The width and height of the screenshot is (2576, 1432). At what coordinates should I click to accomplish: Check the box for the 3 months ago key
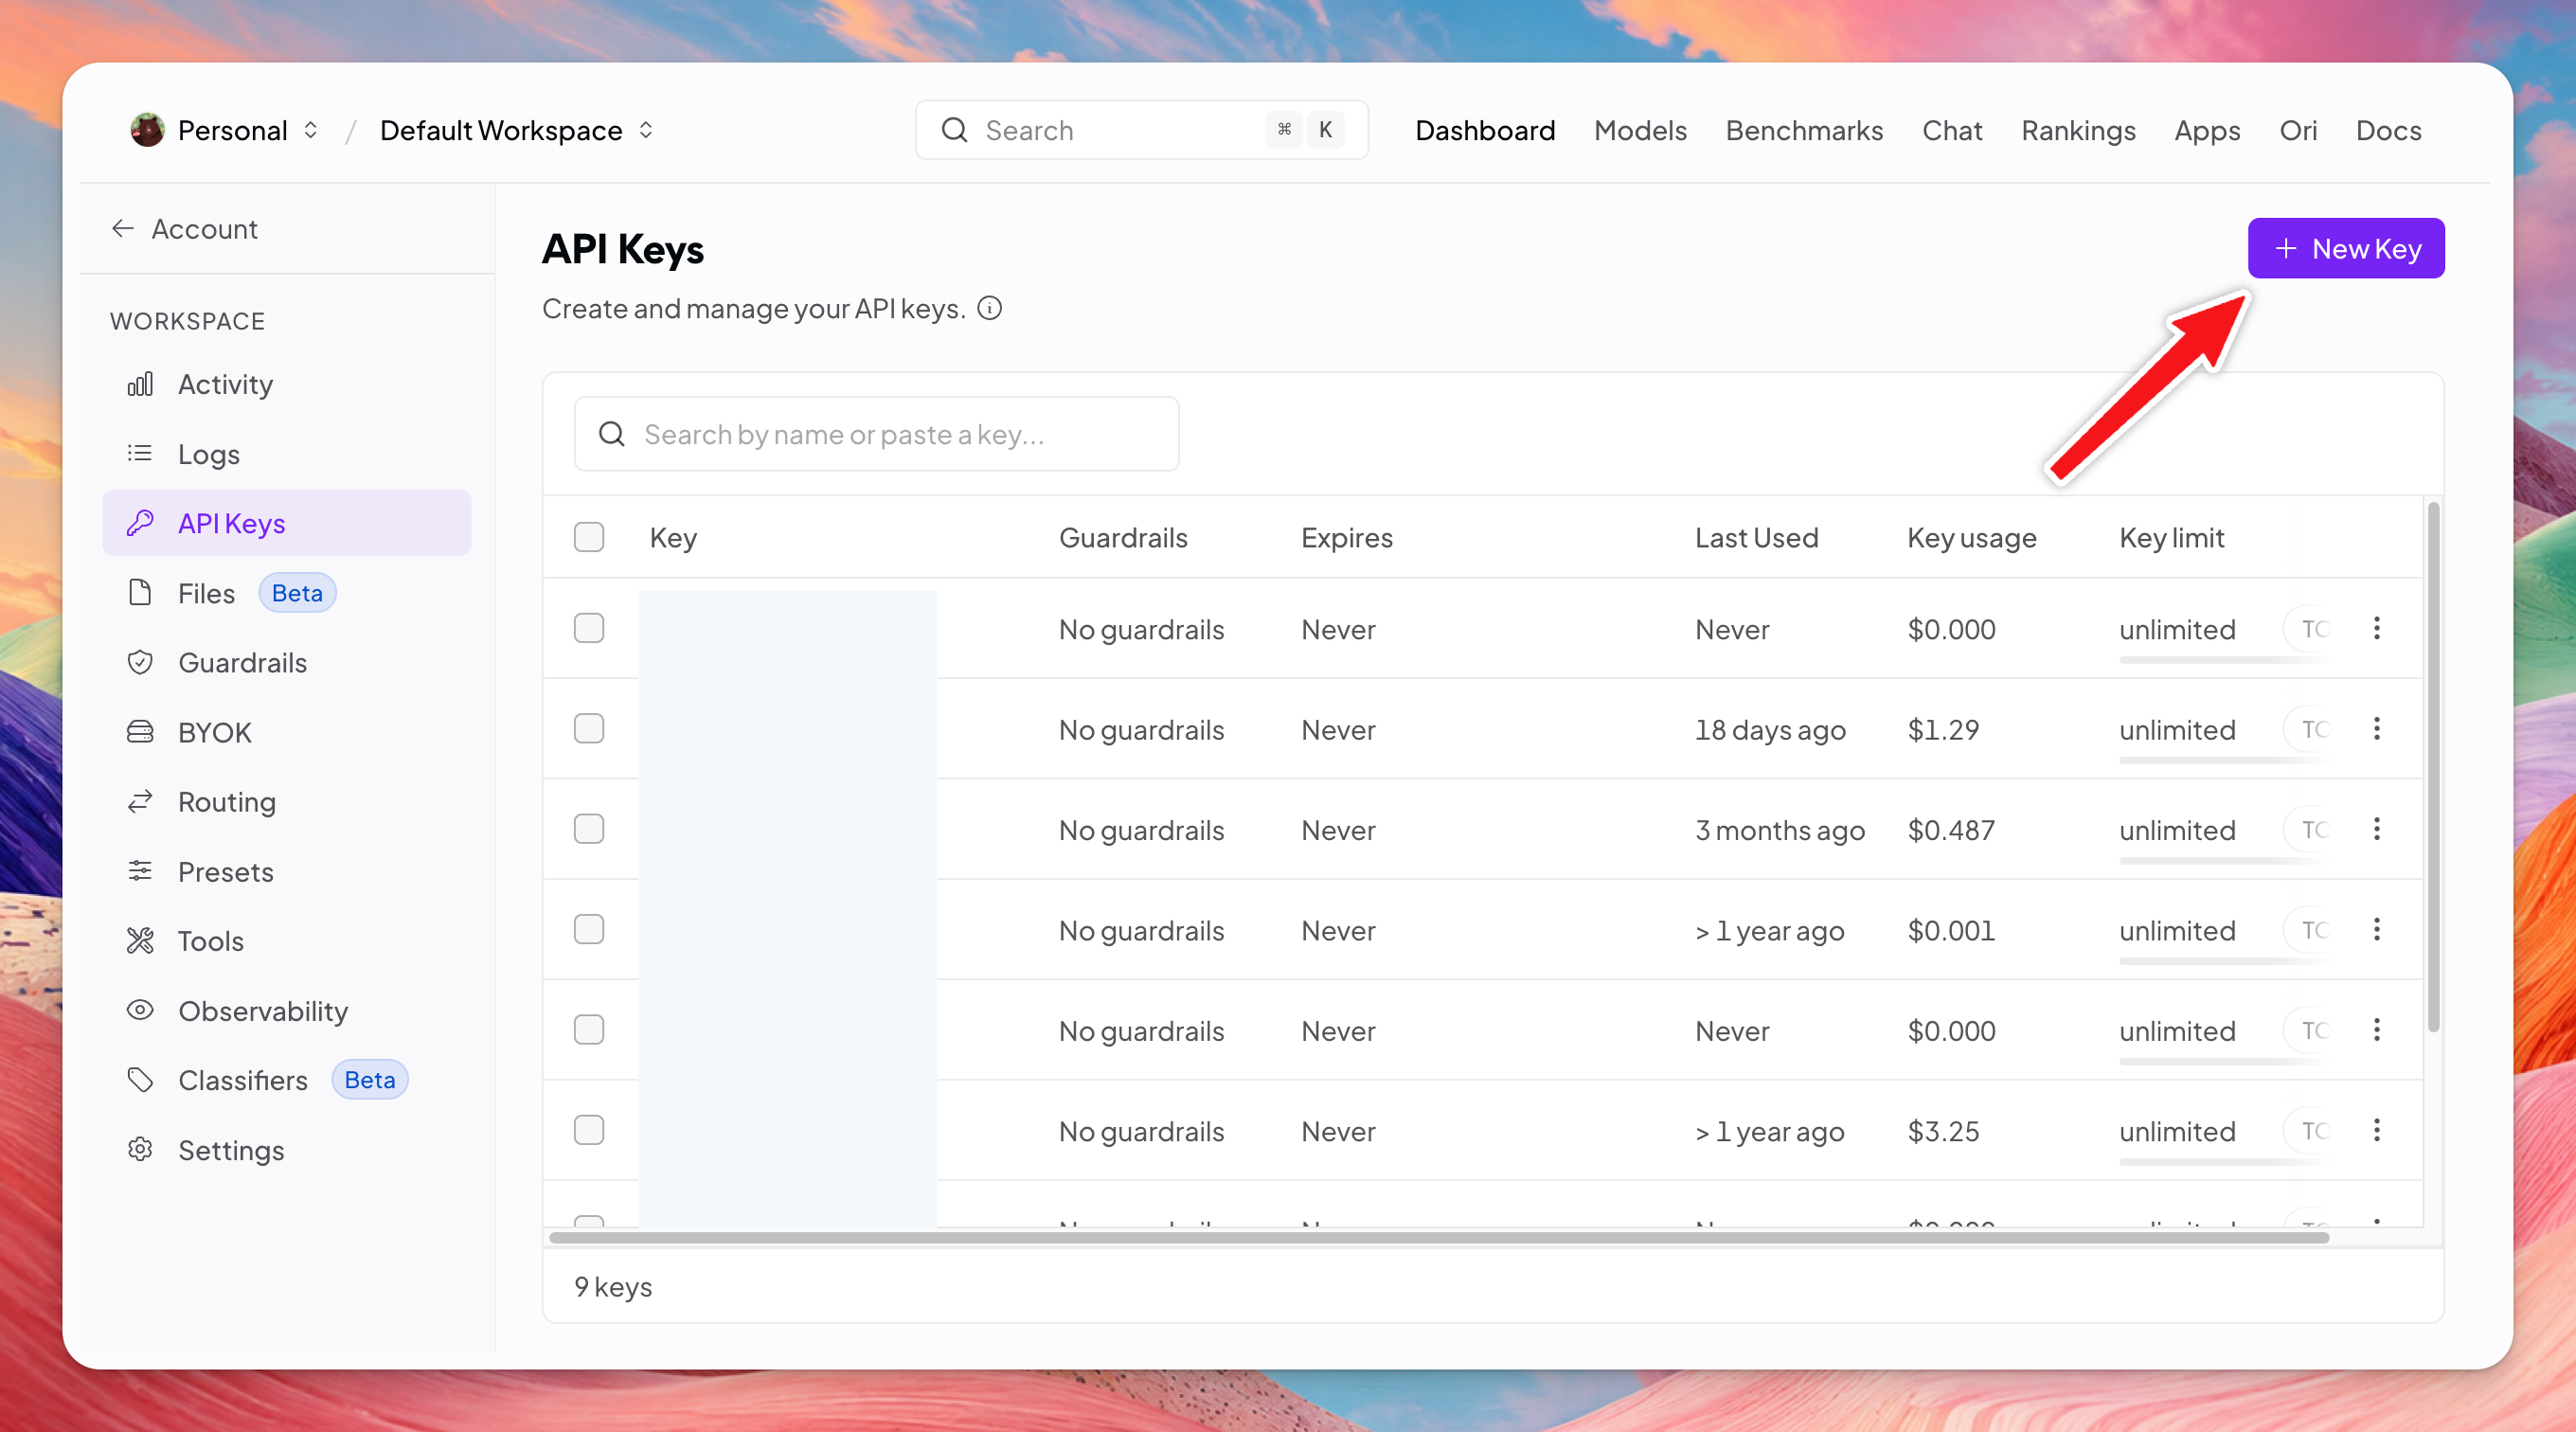pos(589,829)
